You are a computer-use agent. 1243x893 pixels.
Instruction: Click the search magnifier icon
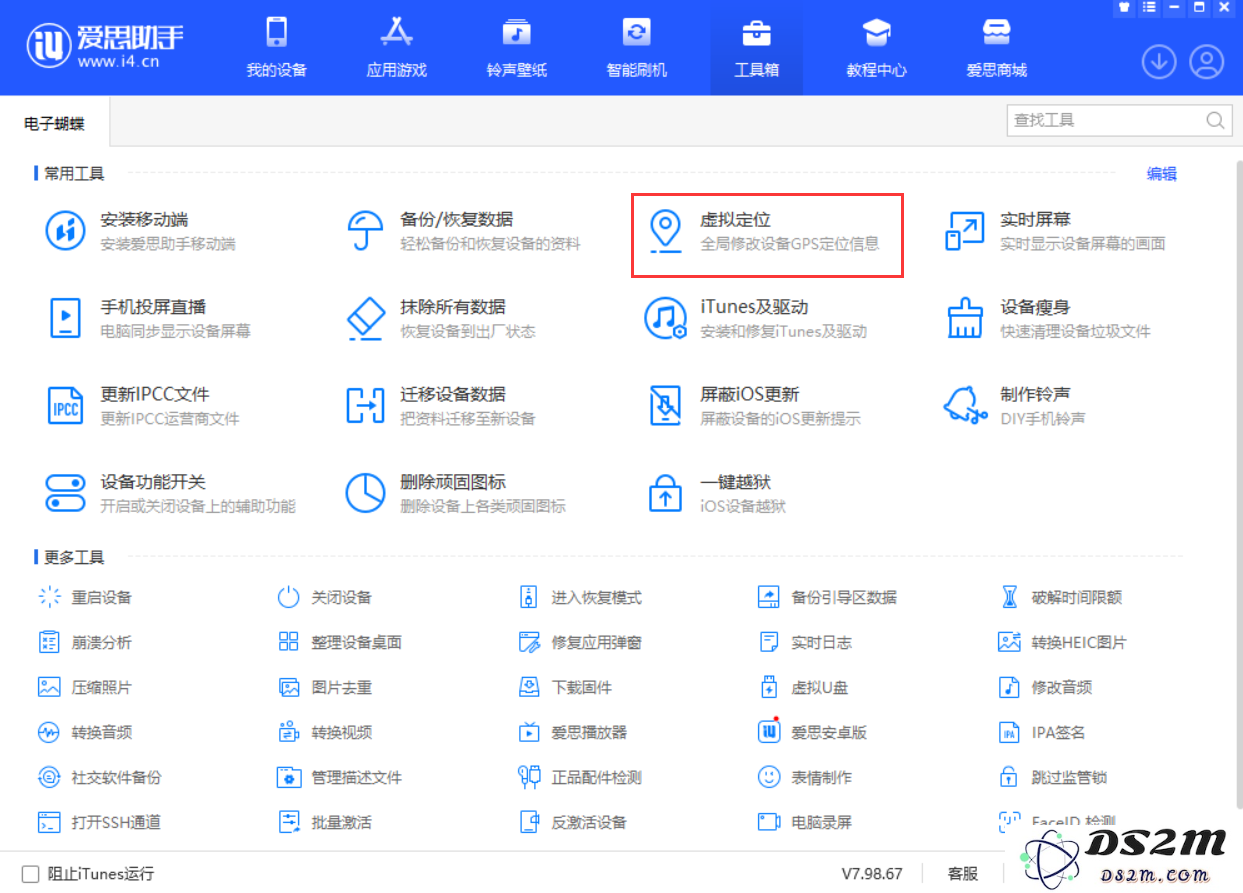tap(1215, 120)
